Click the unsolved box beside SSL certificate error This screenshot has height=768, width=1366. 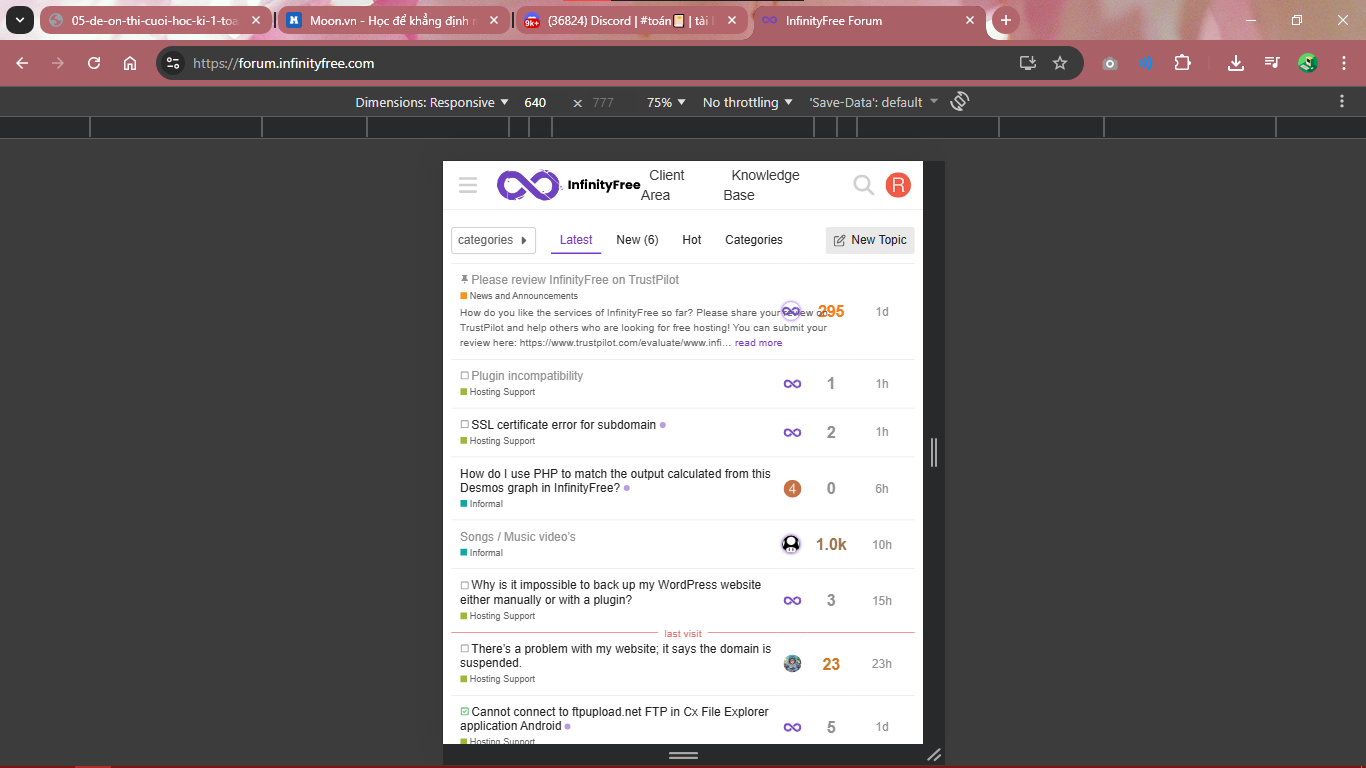click(465, 425)
